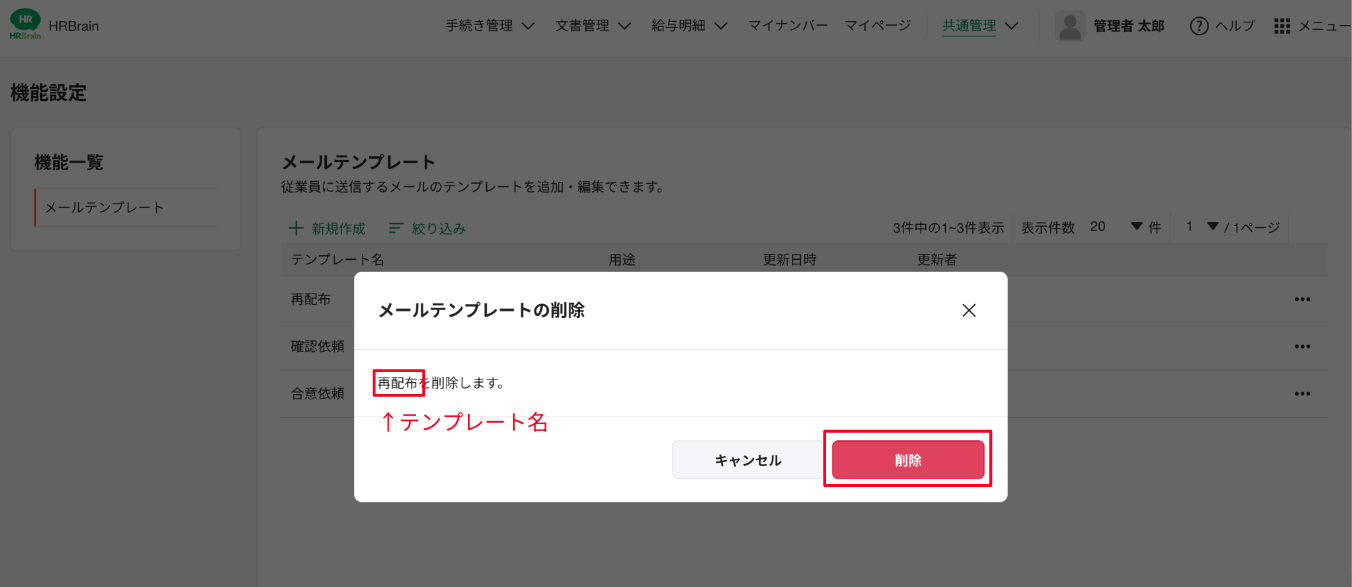1352x587 pixels.
Task: Open the 共通管理 dropdown menu
Action: (980, 26)
